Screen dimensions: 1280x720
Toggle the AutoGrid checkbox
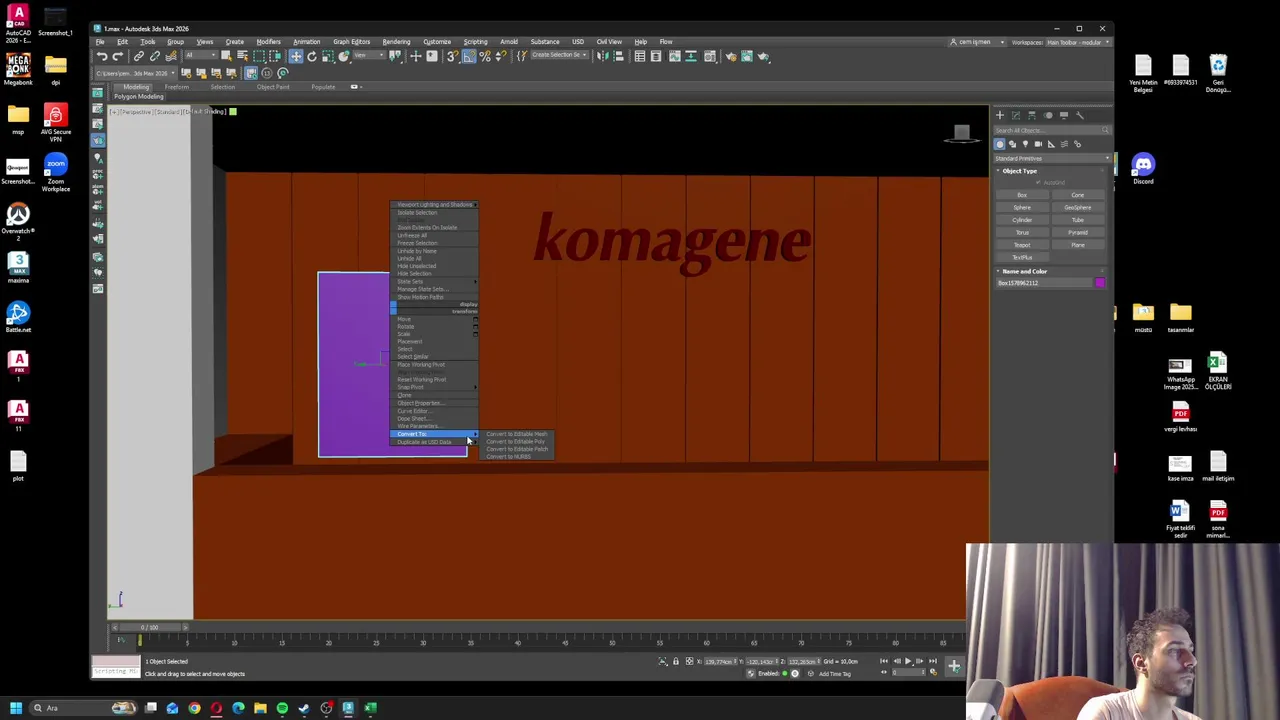[1038, 182]
